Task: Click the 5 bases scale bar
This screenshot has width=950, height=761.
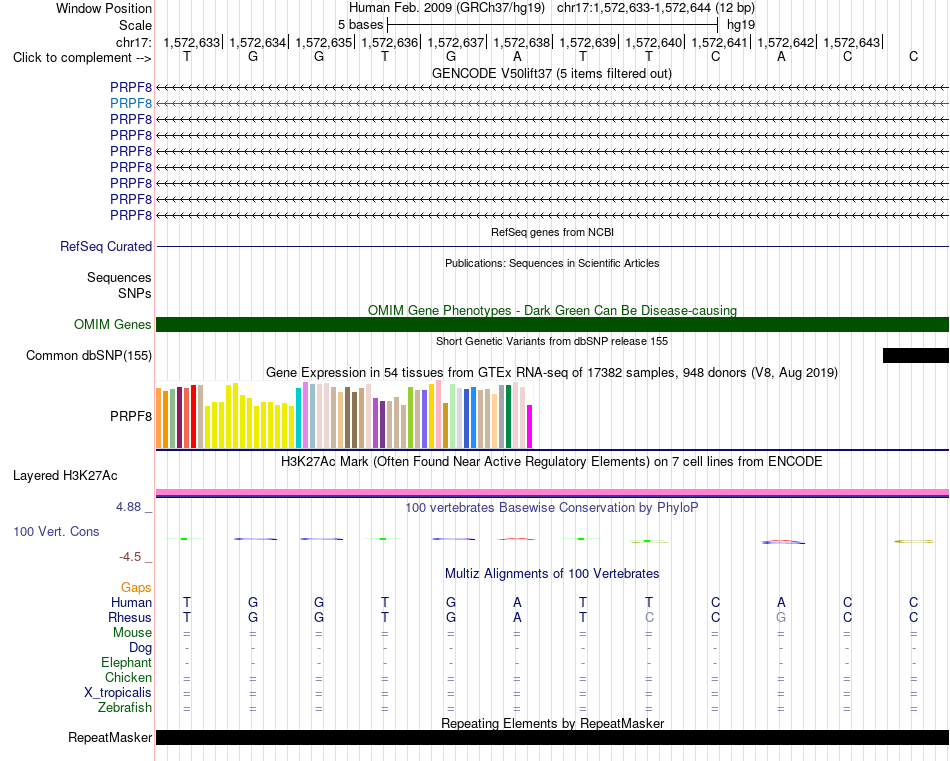Action: coord(553,25)
